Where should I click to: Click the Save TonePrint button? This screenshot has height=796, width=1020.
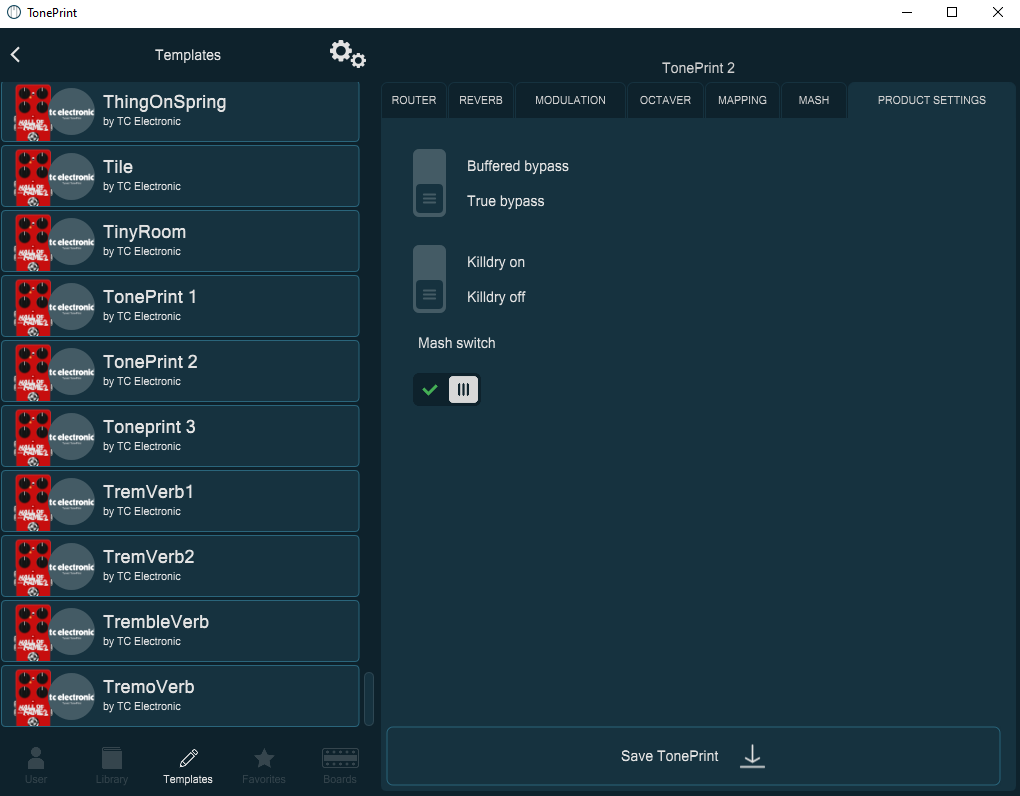pos(693,756)
